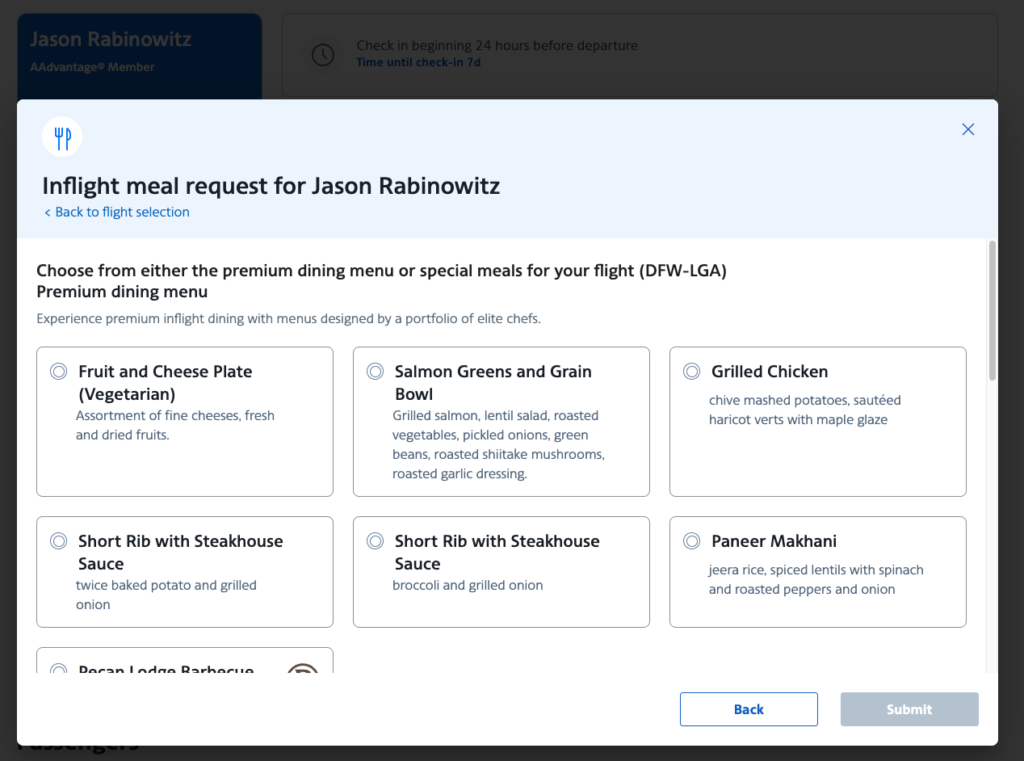Click the Submit button

[x=908, y=709]
